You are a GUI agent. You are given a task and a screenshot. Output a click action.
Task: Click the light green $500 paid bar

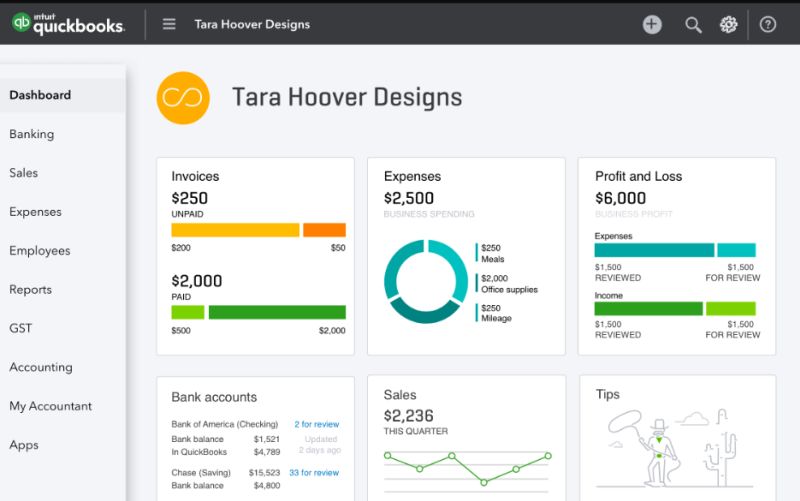point(188,312)
